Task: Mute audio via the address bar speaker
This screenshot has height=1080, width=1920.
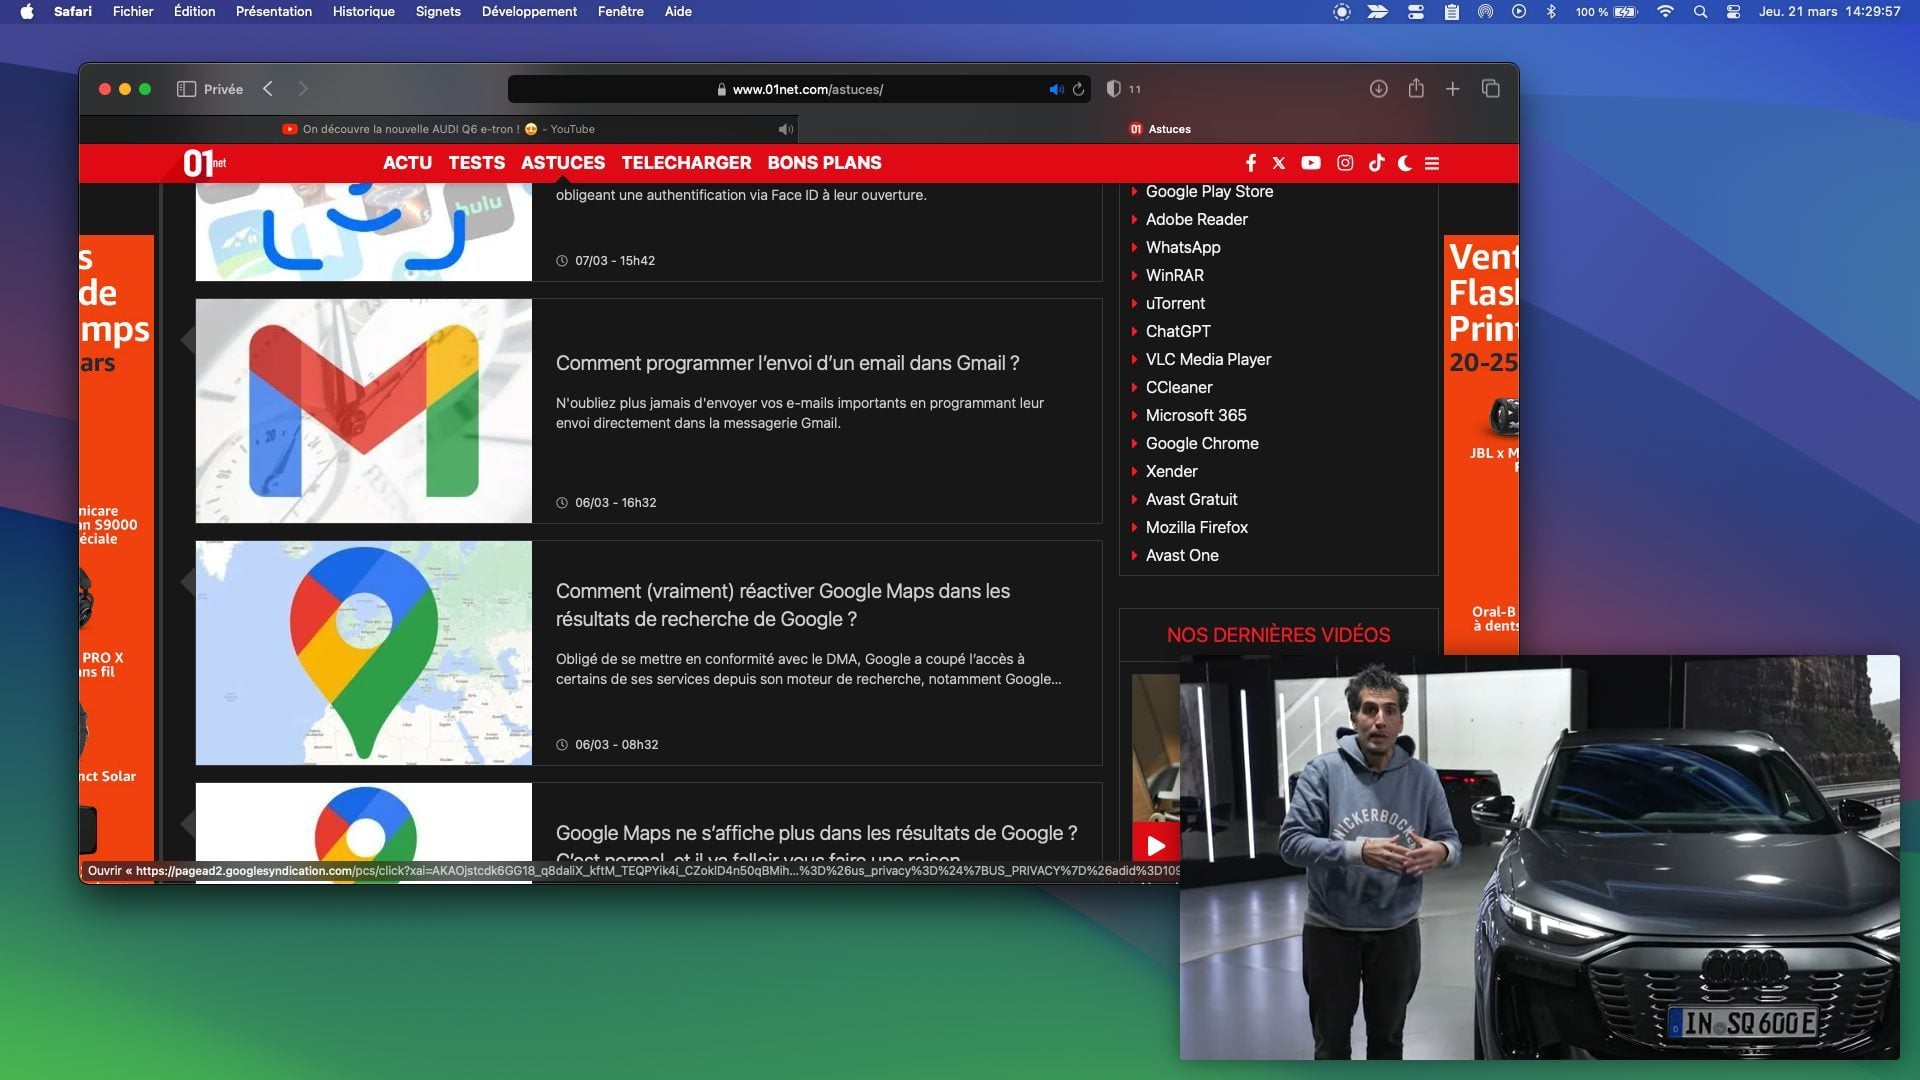Action: tap(1055, 89)
